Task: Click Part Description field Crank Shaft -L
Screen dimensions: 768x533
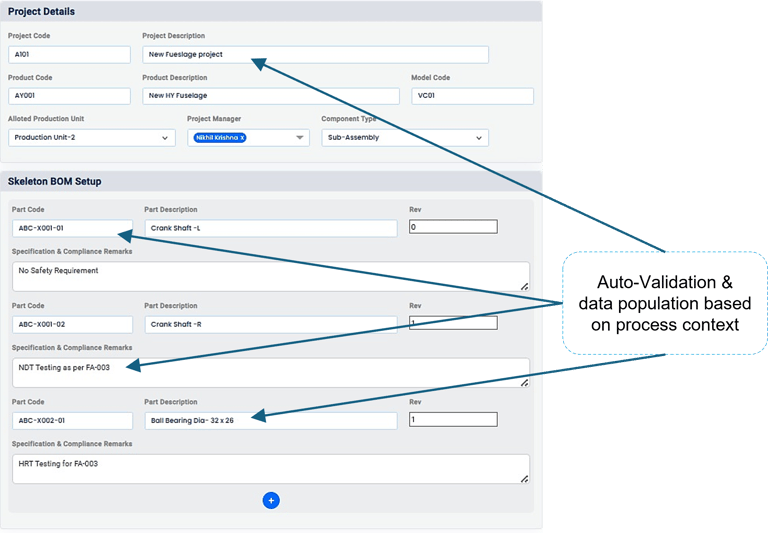Action: coord(271,228)
